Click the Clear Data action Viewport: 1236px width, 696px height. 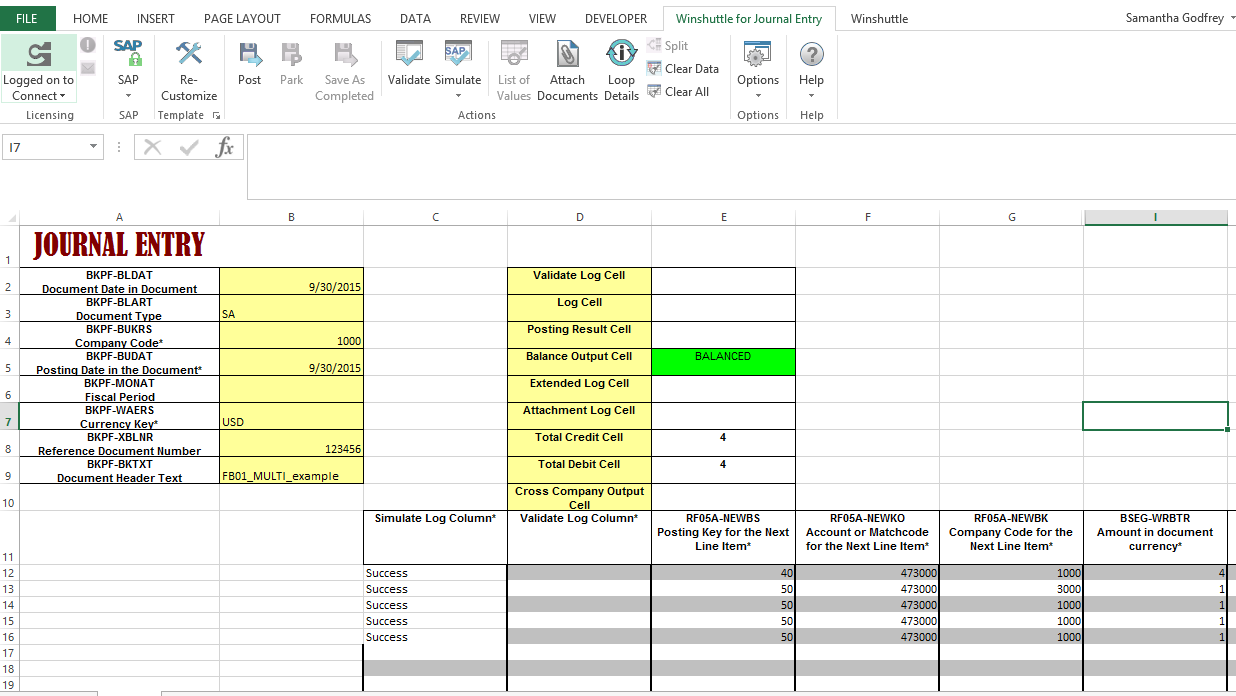[x=683, y=69]
